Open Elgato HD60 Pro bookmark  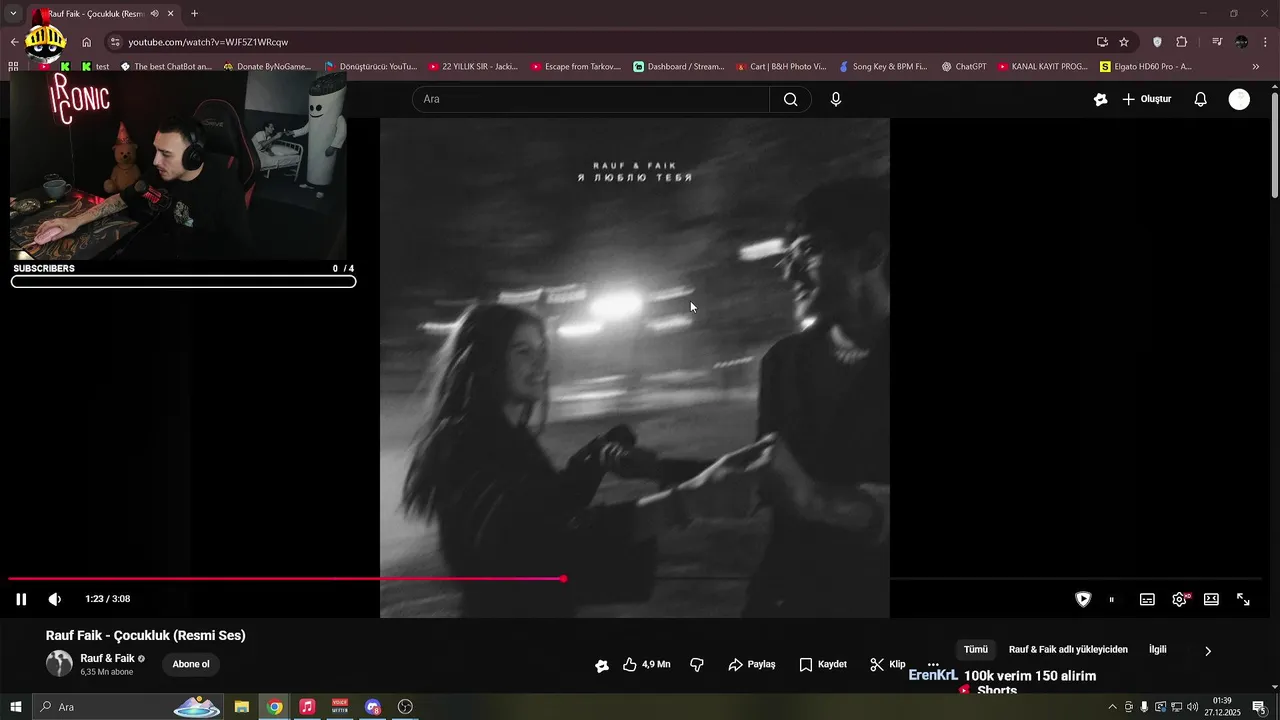pos(1146,67)
